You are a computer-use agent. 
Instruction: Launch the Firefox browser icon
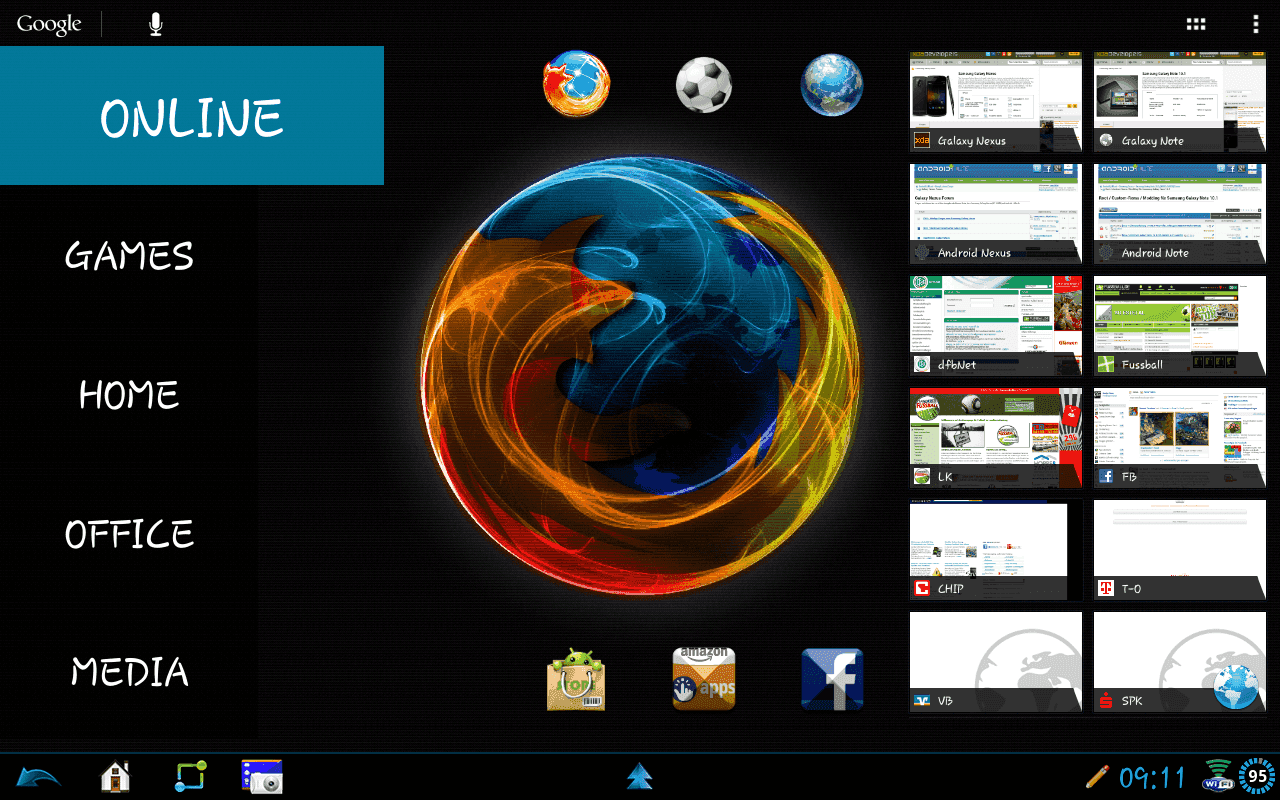coord(576,84)
